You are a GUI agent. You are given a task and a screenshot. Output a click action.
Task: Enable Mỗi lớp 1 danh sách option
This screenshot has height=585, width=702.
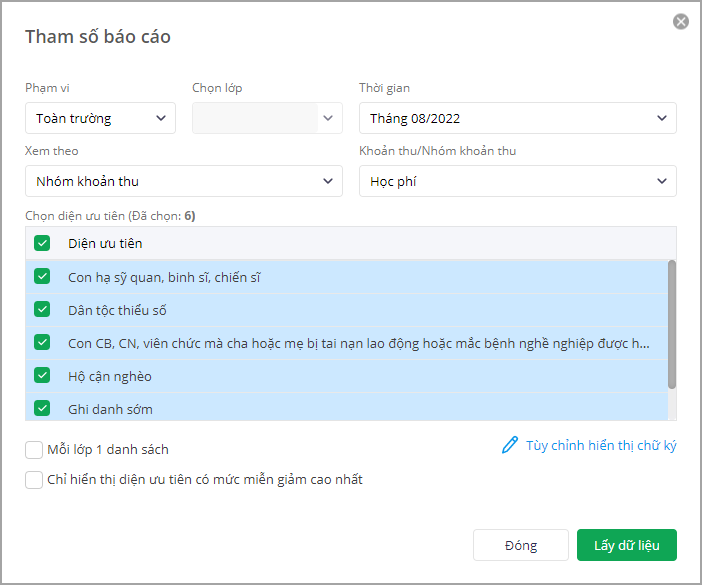point(34,450)
